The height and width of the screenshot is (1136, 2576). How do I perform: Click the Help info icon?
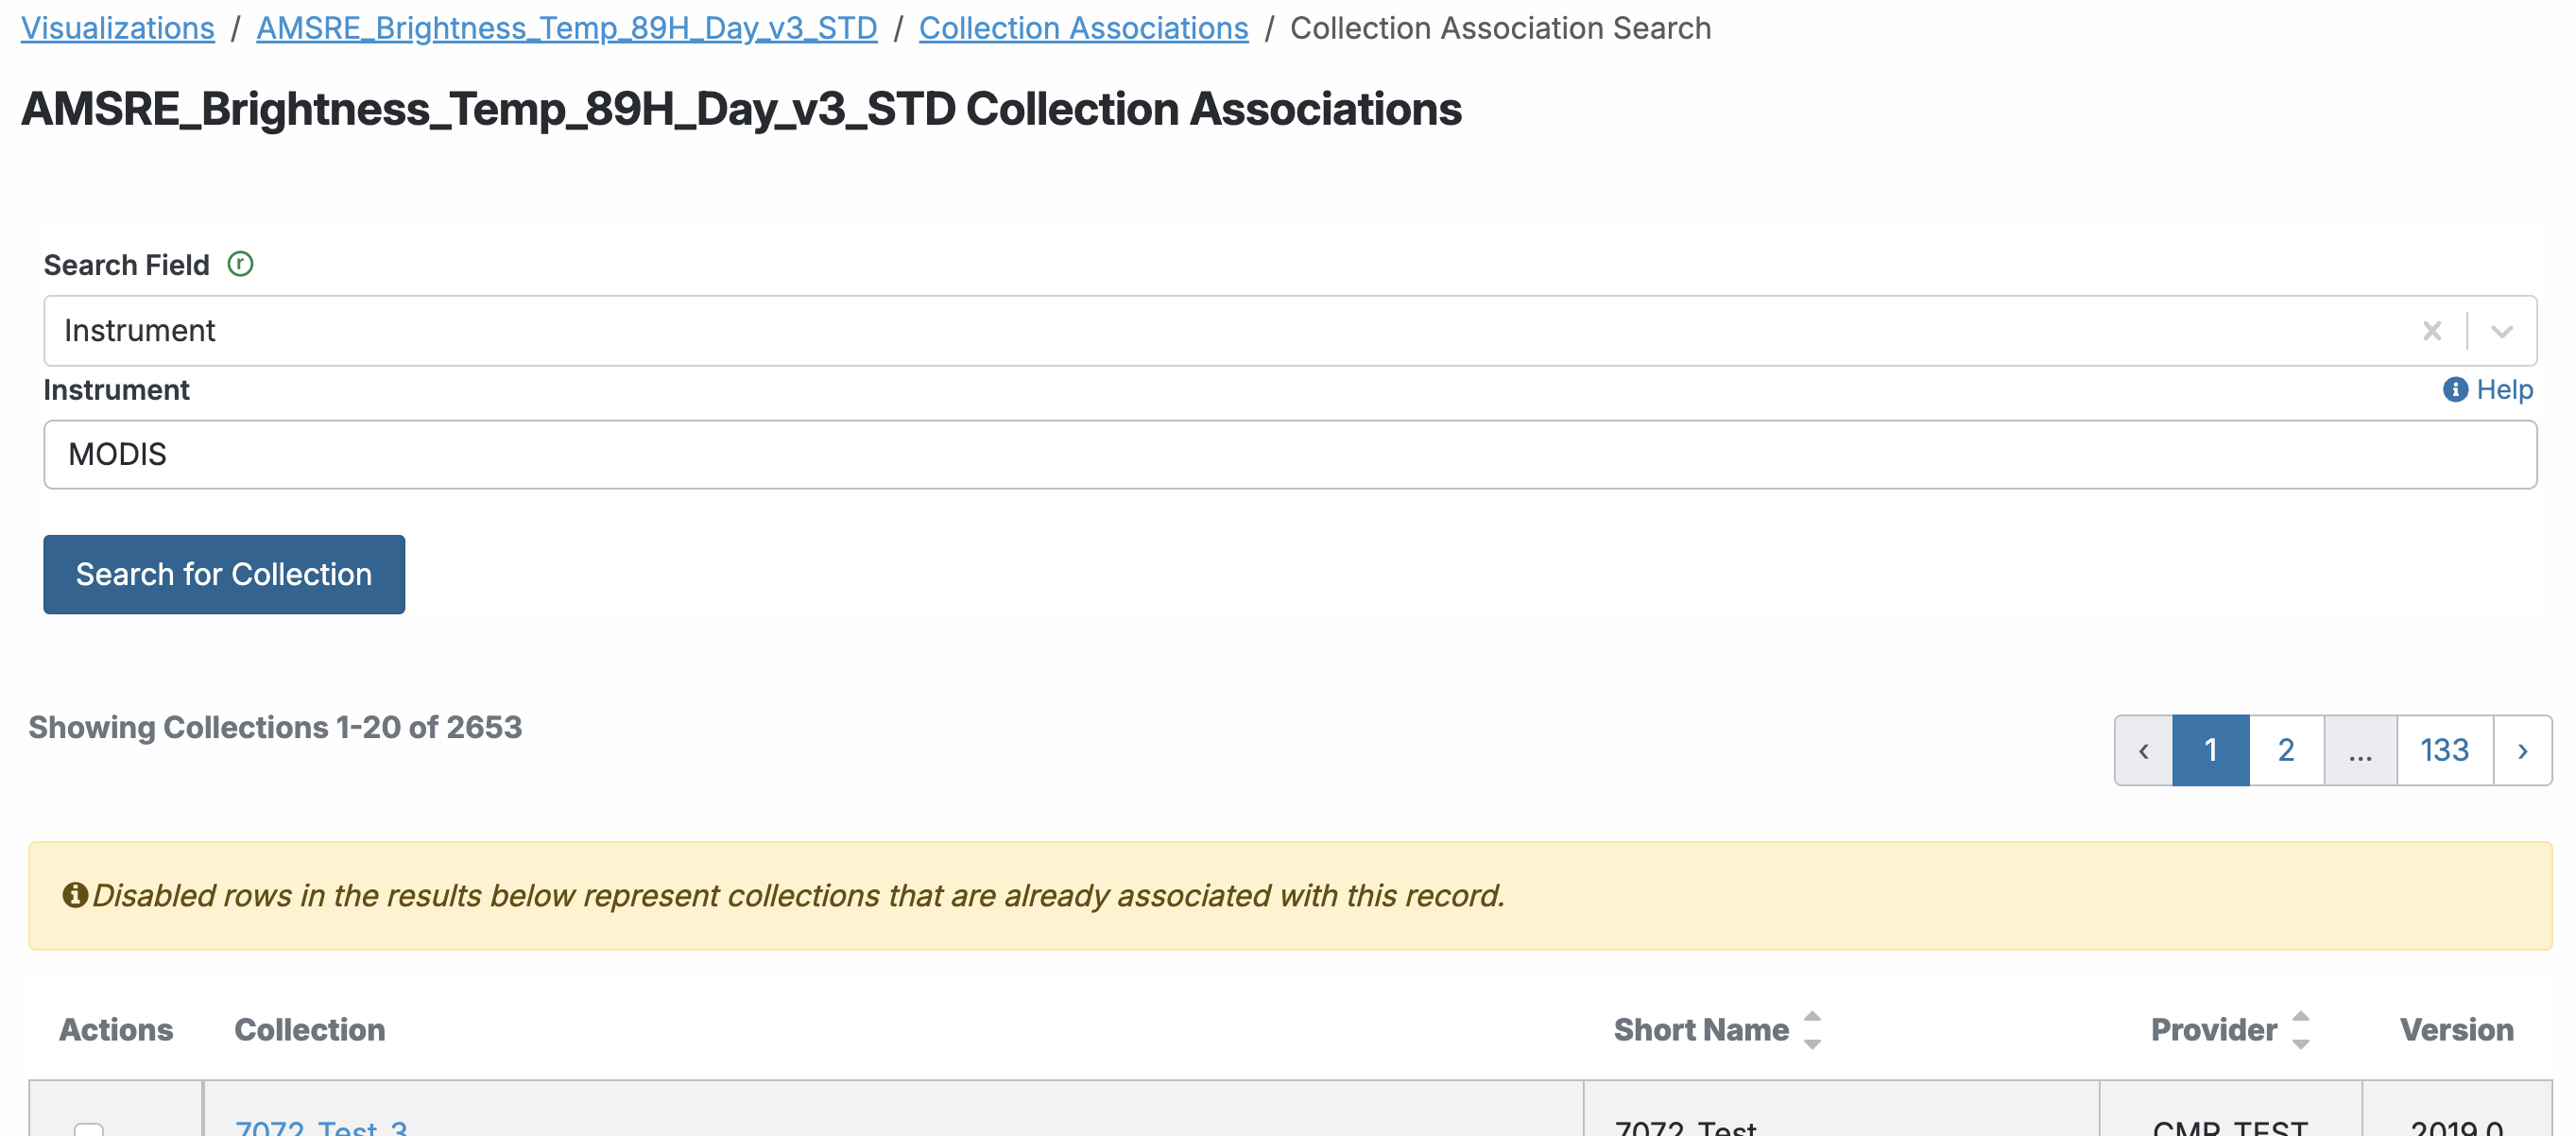[x=2455, y=389]
